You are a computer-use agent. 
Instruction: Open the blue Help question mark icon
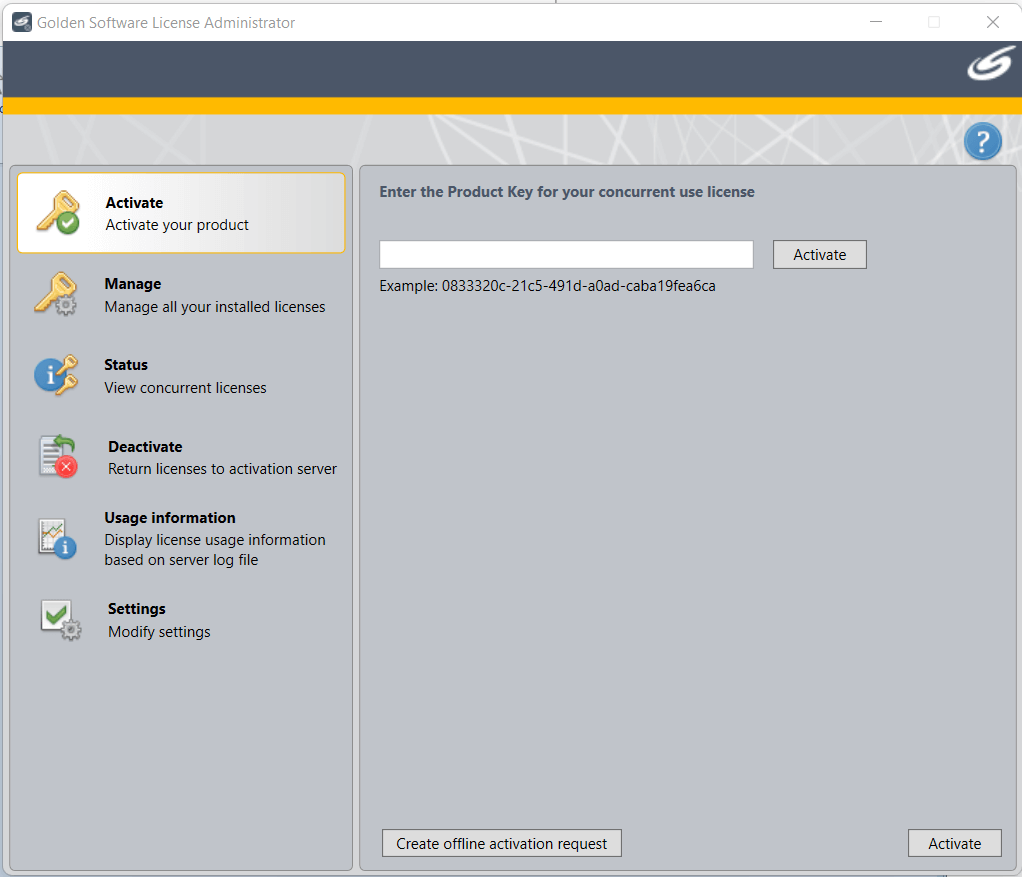click(982, 141)
